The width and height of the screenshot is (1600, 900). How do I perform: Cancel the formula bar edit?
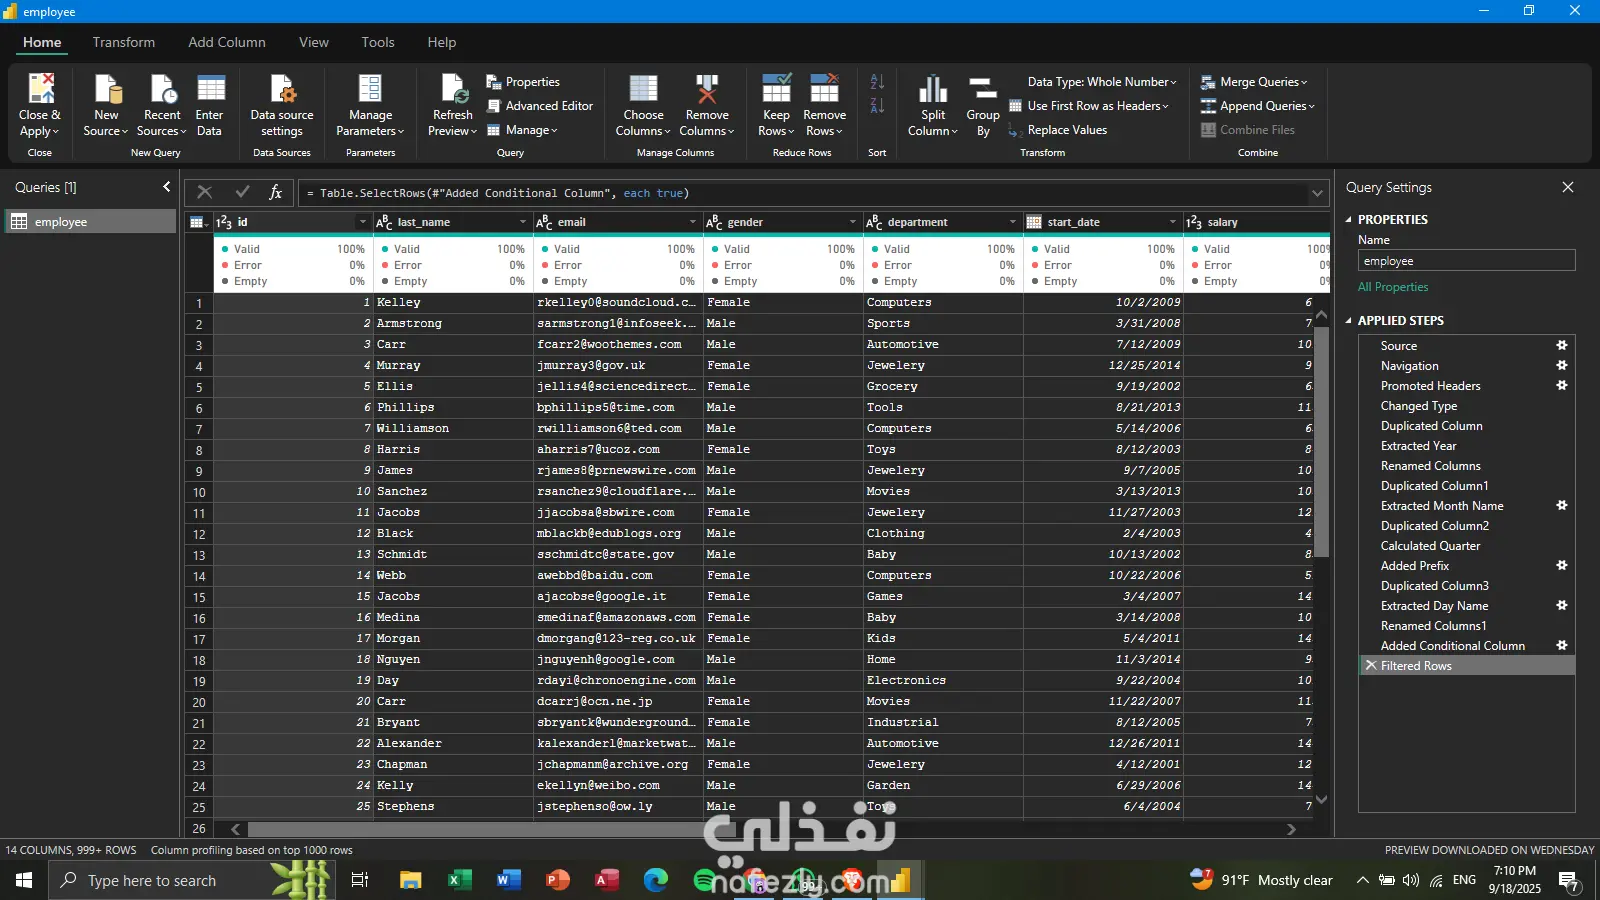pyautogui.click(x=205, y=192)
